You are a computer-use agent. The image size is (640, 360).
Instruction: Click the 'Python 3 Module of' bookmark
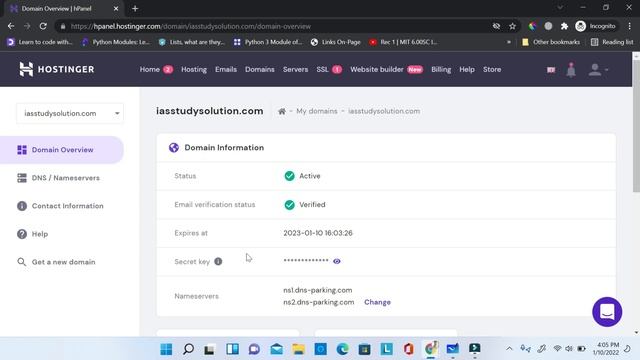point(268,42)
